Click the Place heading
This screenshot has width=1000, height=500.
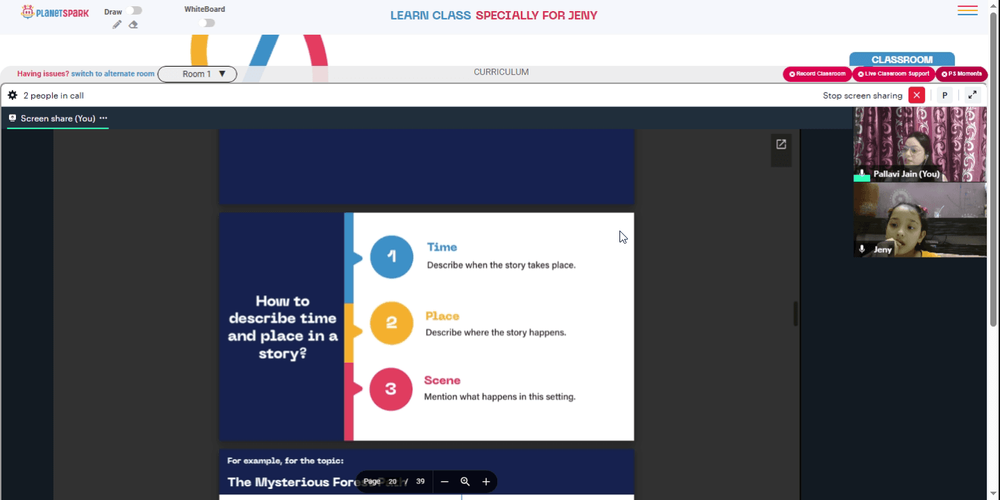pyautogui.click(x=442, y=316)
